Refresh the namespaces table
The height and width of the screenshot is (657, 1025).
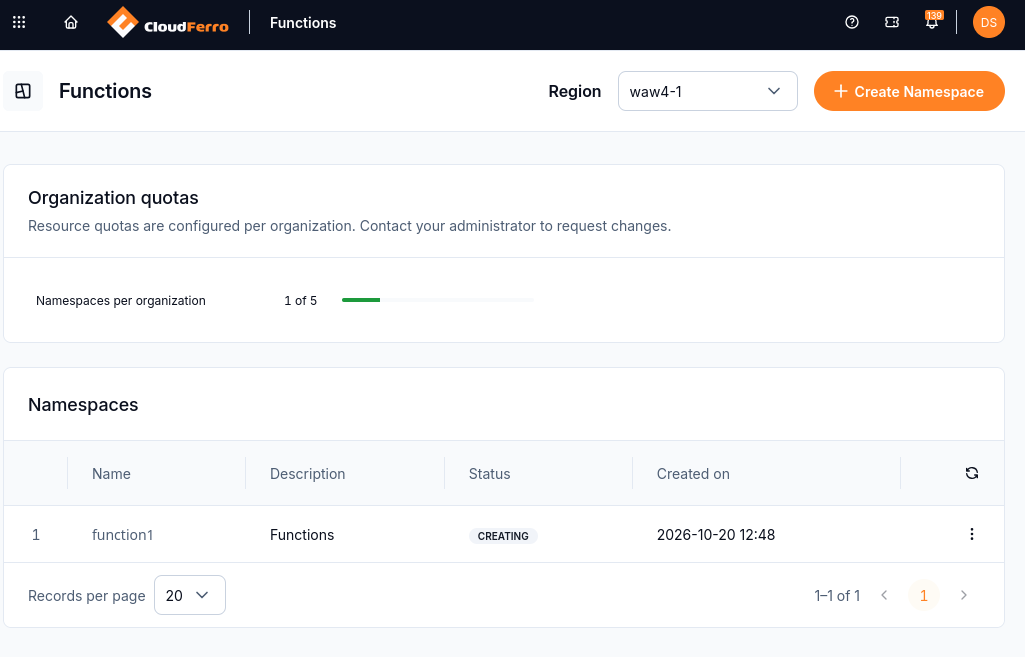point(971,473)
